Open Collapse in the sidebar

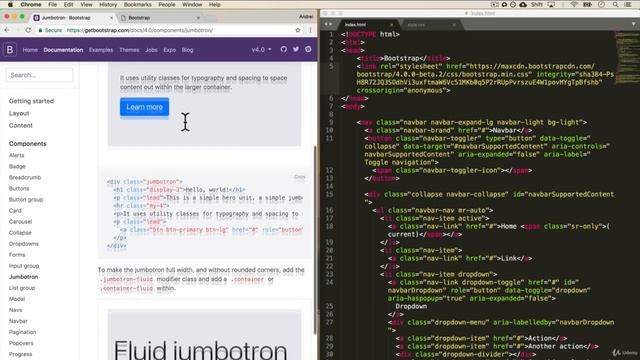[20, 232]
